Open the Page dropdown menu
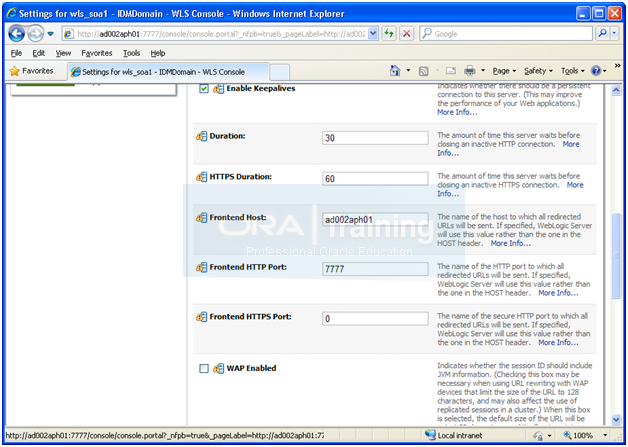Viewport: 628px width, 447px height. coord(504,71)
